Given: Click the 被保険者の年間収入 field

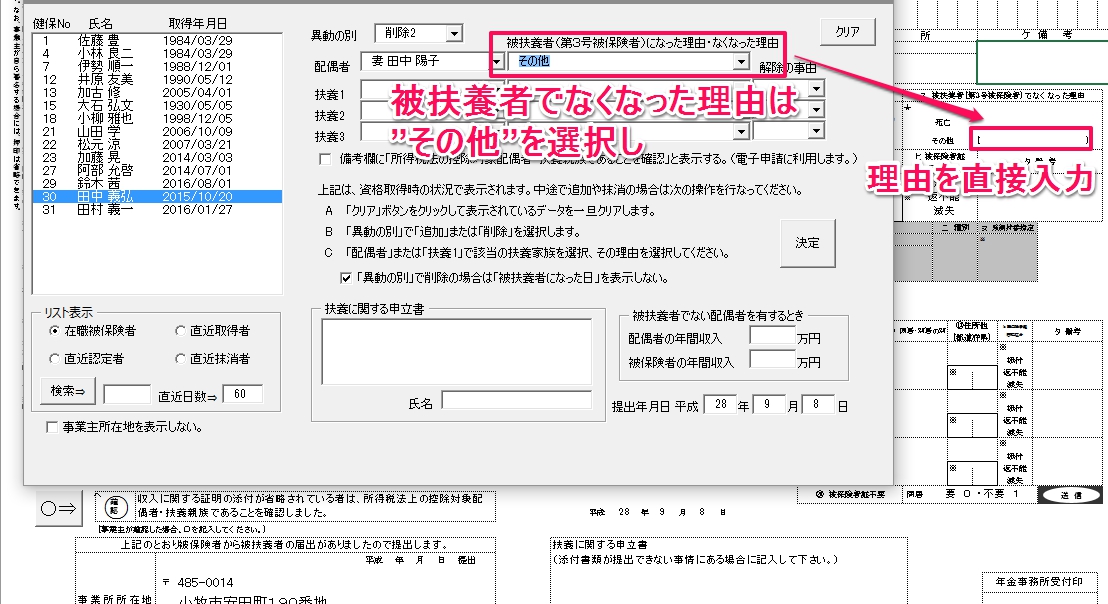Looking at the screenshot, I should point(772,360).
